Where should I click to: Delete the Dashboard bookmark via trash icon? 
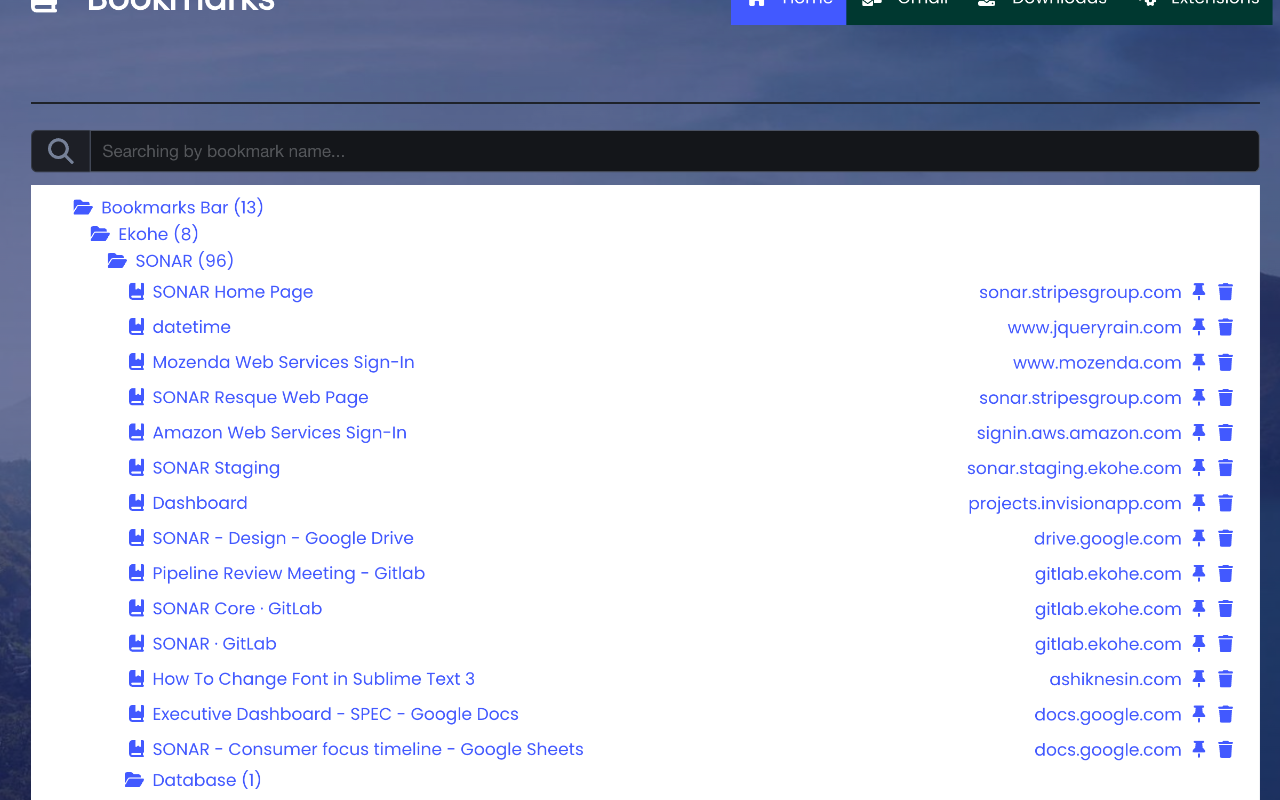tap(1225, 502)
